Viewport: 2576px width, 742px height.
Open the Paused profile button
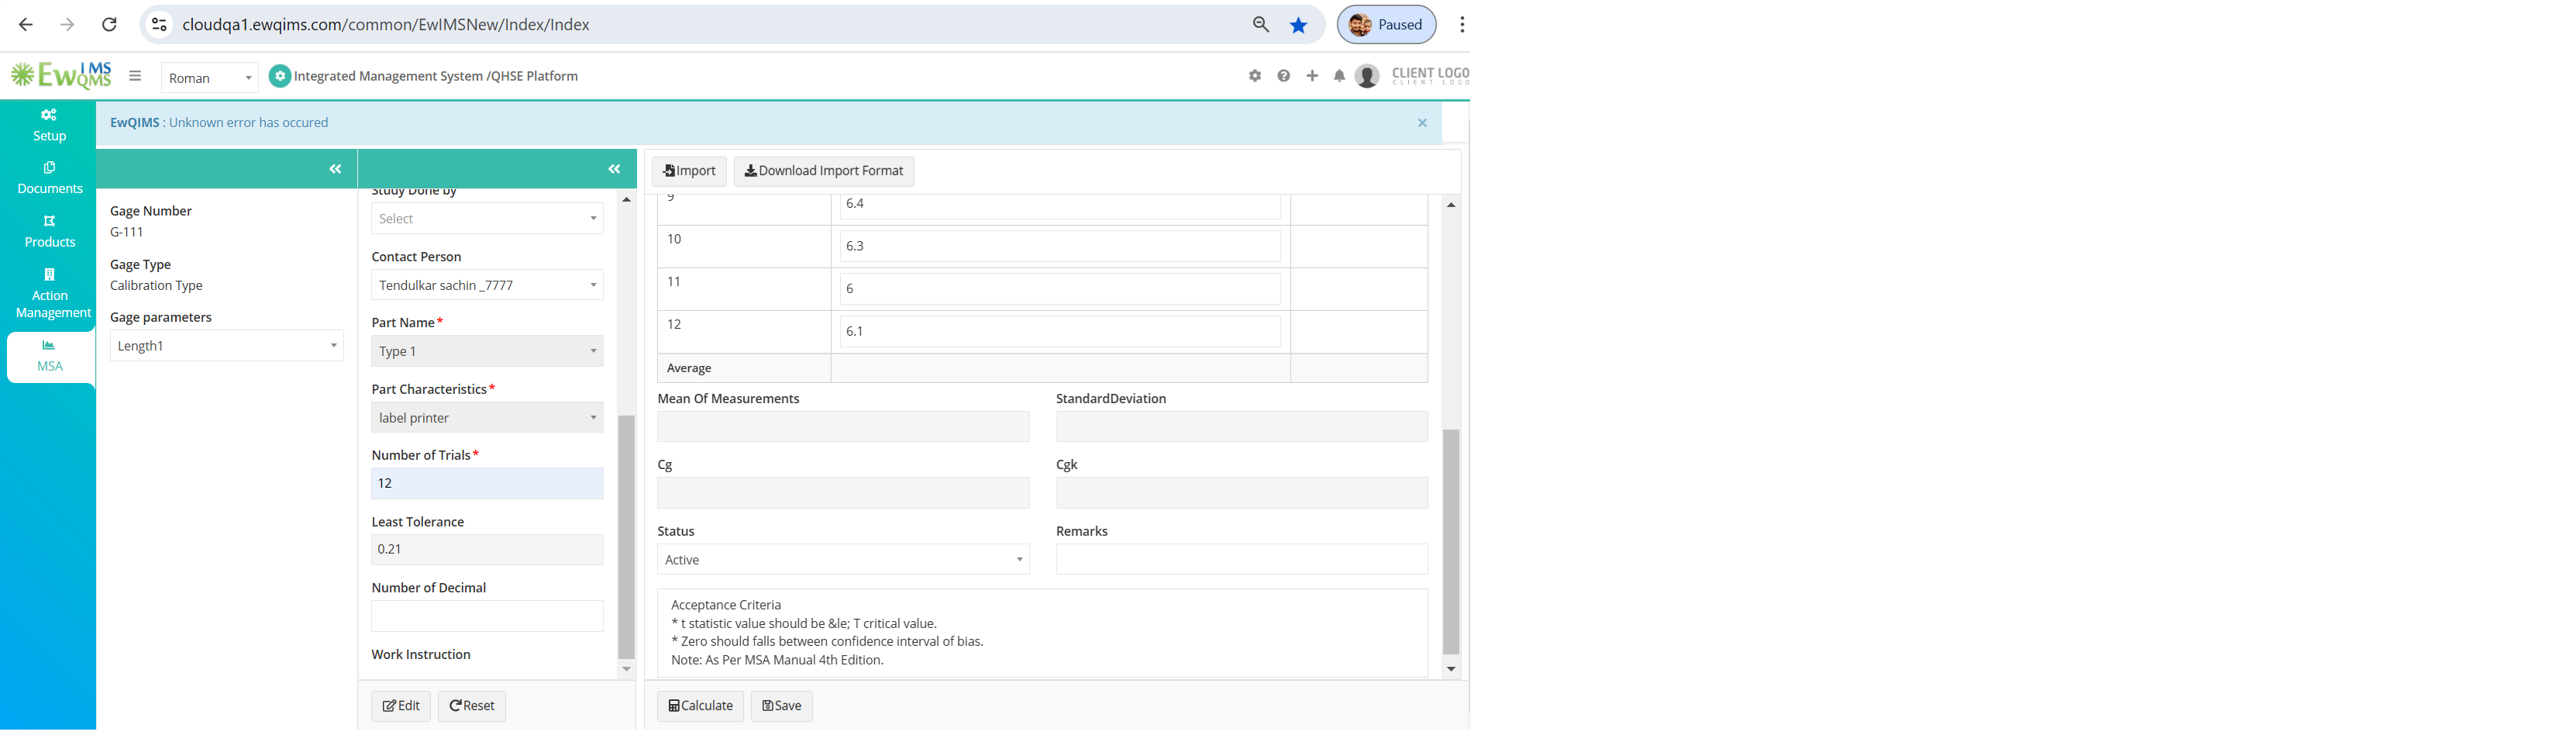(x=1386, y=25)
